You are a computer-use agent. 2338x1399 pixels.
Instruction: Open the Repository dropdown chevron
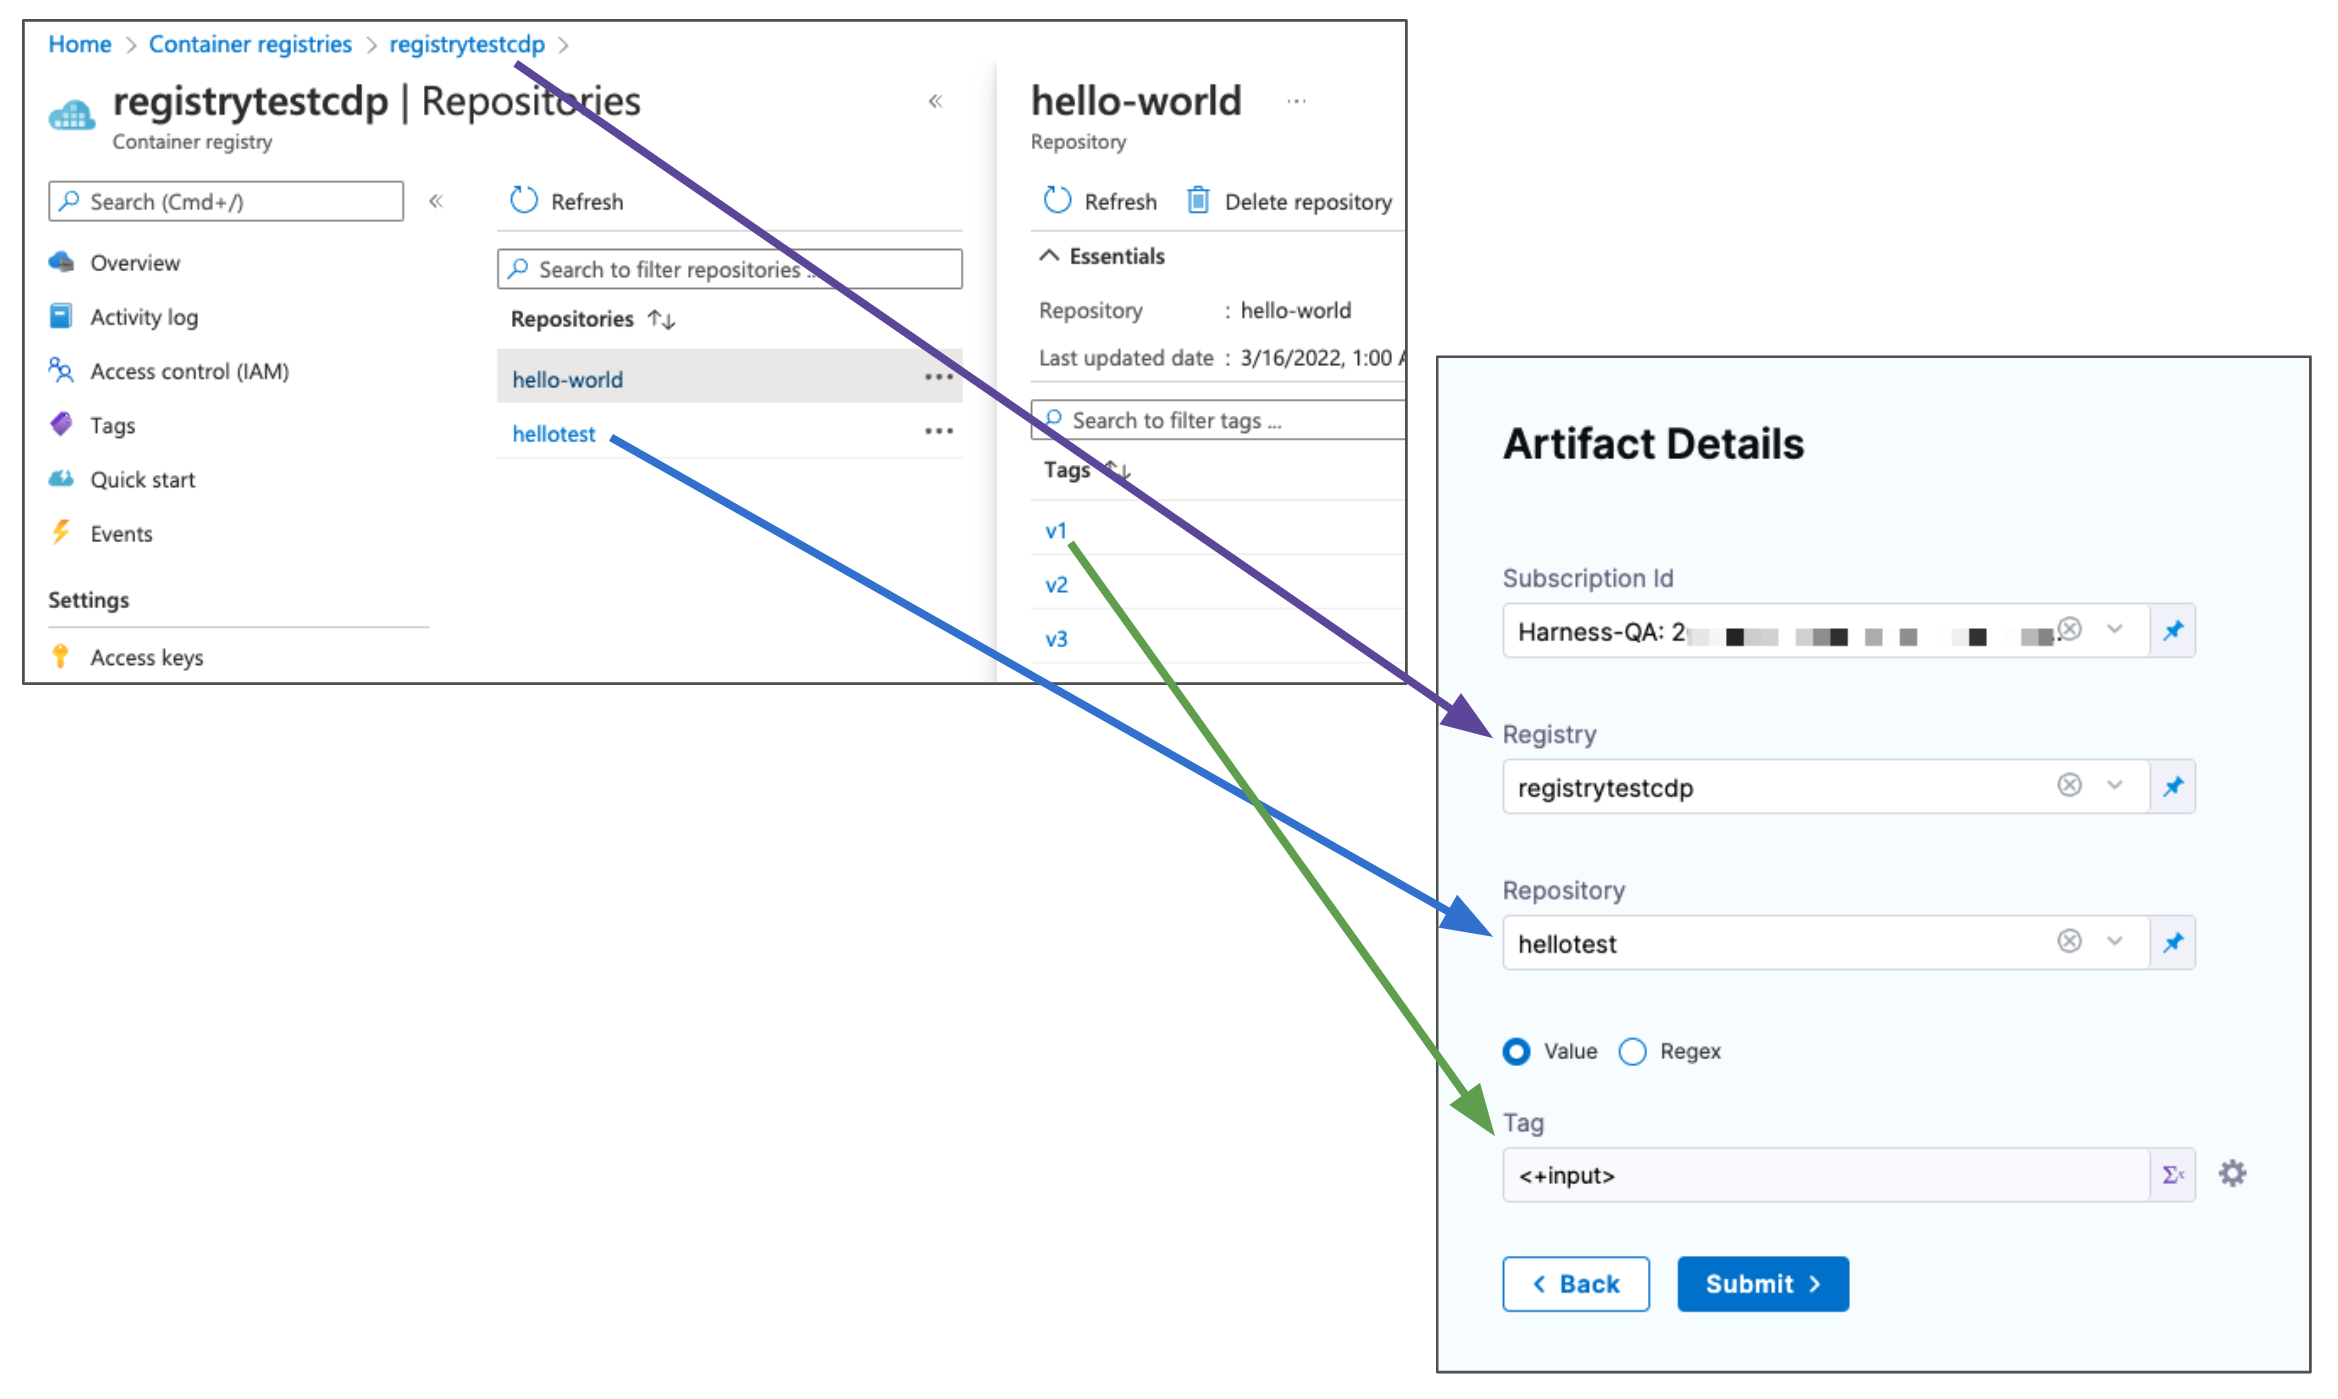tap(2114, 941)
